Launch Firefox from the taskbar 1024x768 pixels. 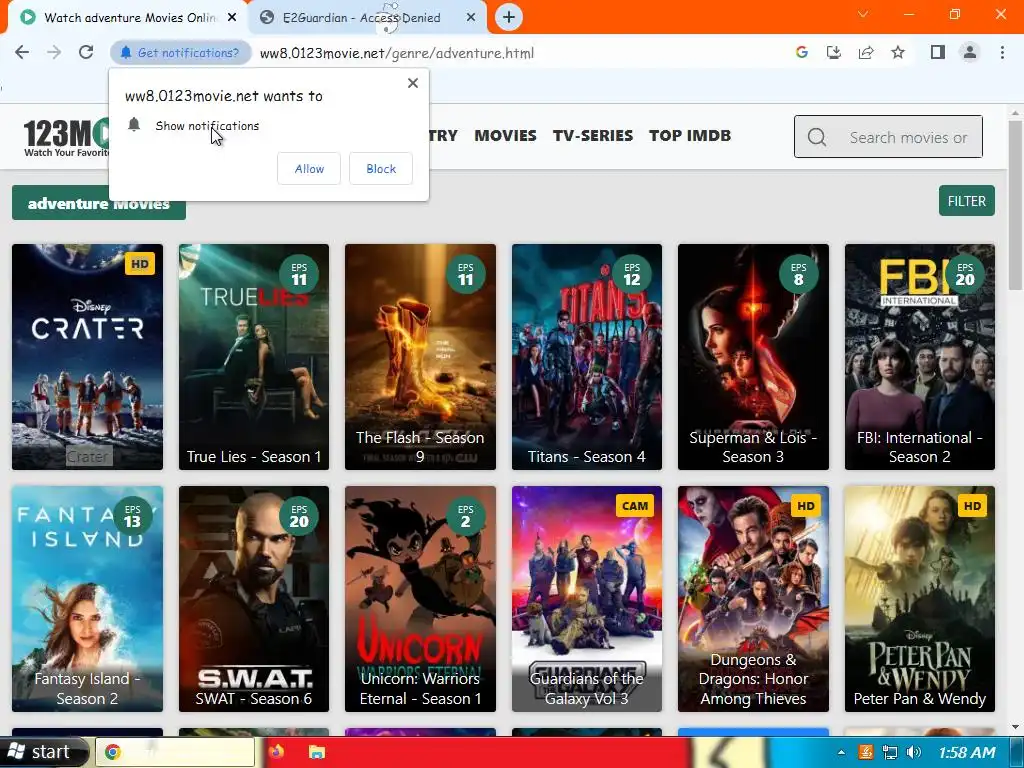click(x=276, y=752)
